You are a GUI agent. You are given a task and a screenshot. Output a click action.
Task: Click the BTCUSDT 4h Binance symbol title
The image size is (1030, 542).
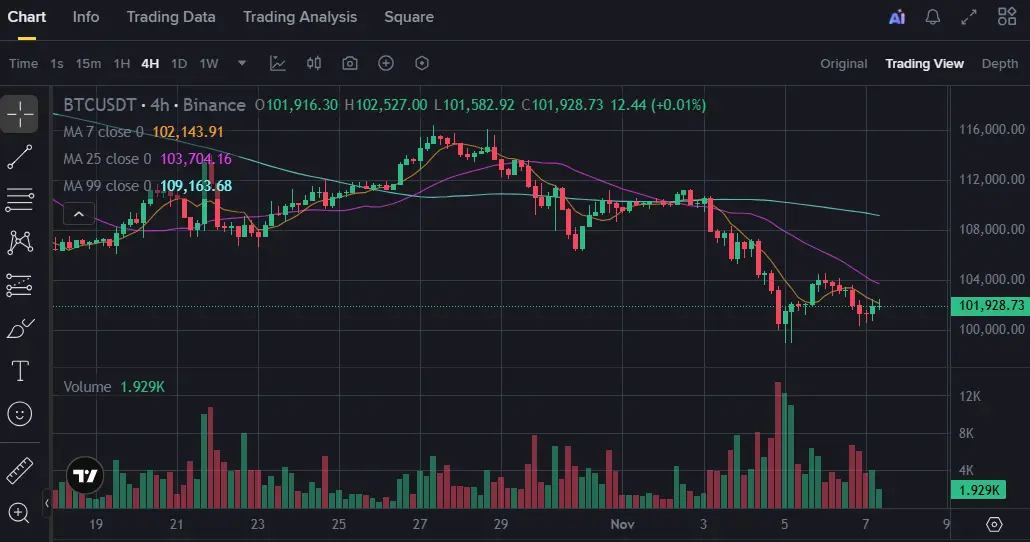click(154, 105)
